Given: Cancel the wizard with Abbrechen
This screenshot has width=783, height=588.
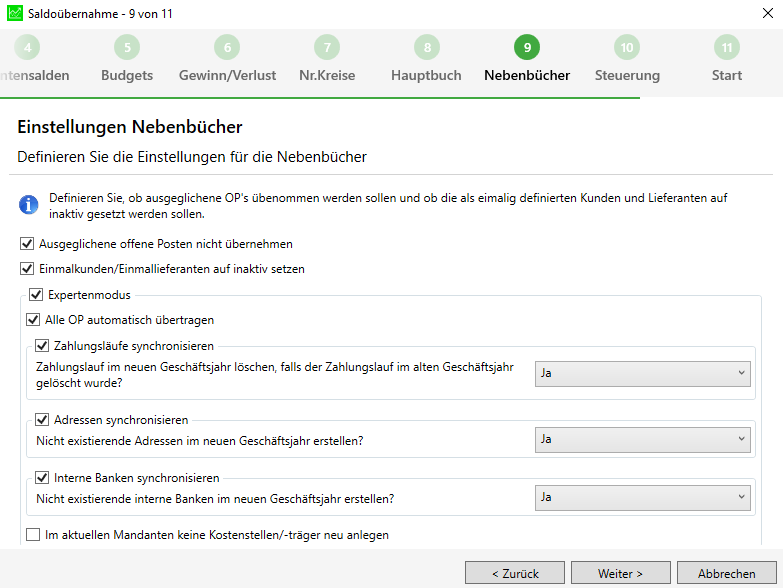Looking at the screenshot, I should coord(727,573).
